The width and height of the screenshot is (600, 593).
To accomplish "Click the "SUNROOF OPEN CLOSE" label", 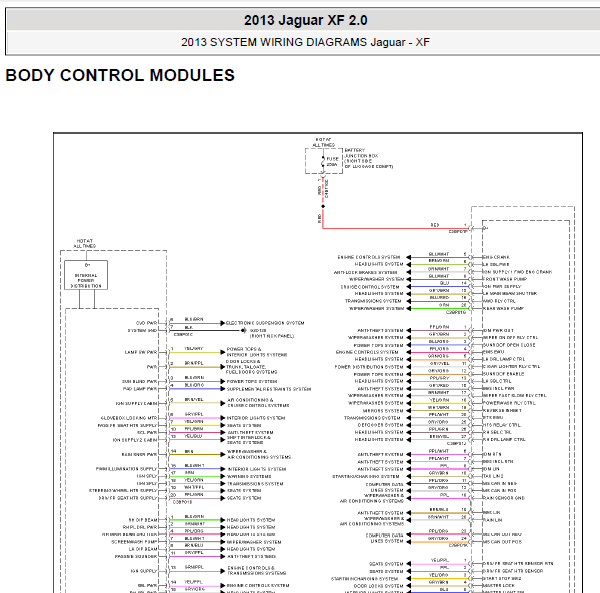I will [509, 345].
